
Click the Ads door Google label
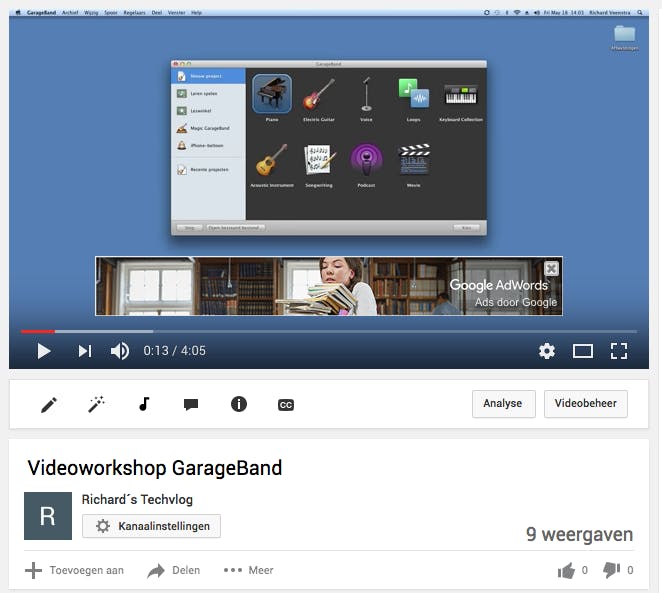click(x=515, y=302)
